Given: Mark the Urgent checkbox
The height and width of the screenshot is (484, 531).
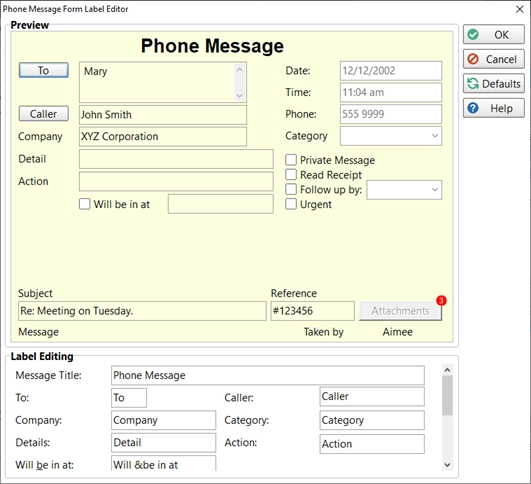Looking at the screenshot, I should pyautogui.click(x=291, y=204).
